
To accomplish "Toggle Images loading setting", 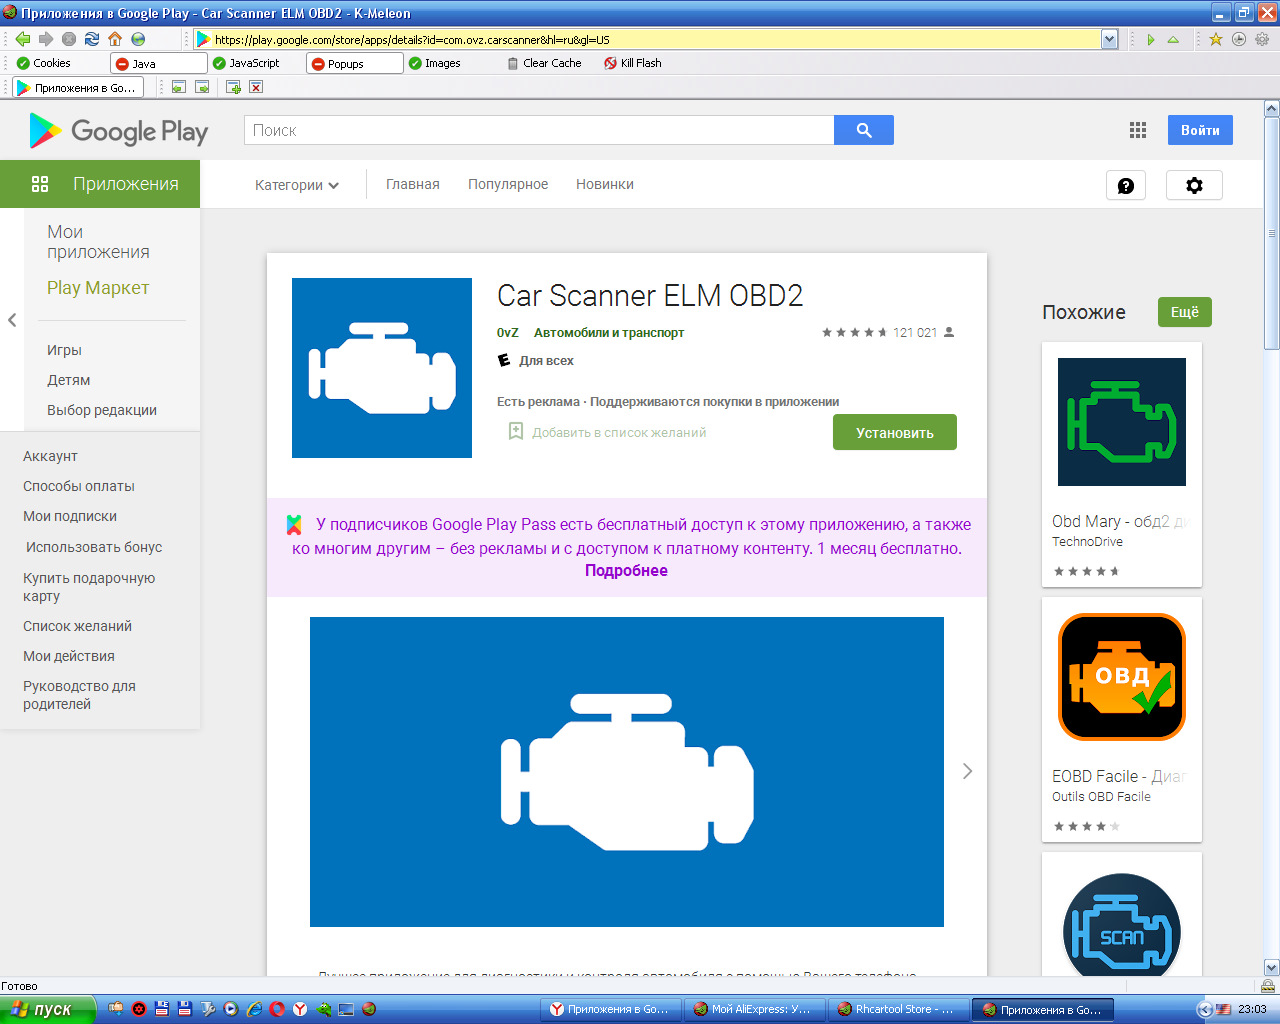I will click(x=435, y=63).
